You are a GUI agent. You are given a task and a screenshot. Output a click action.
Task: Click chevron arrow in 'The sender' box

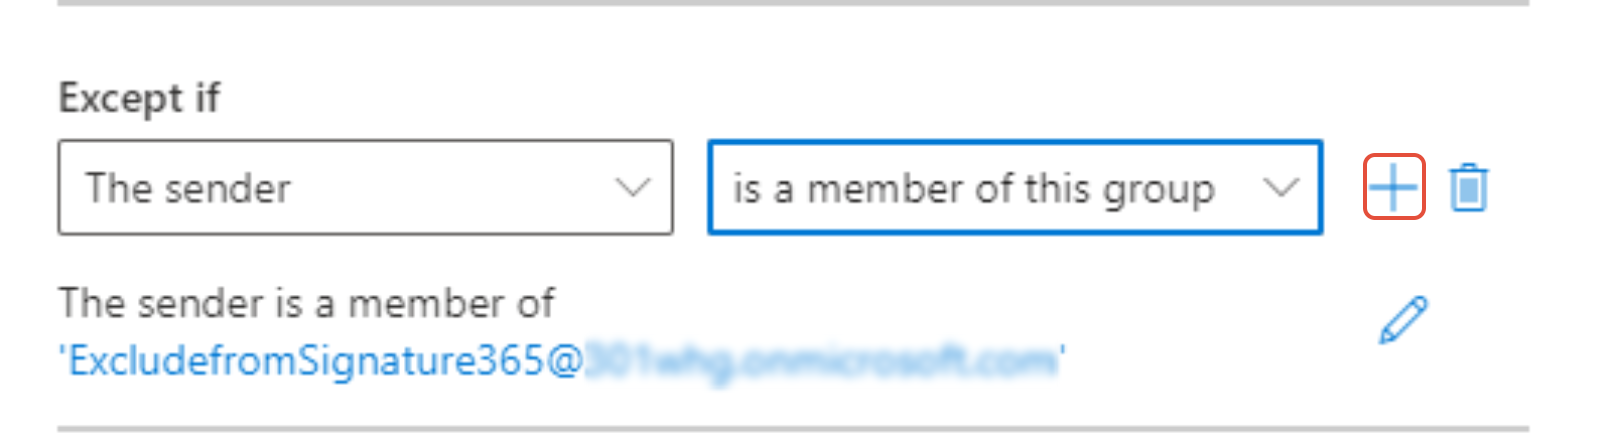(632, 187)
